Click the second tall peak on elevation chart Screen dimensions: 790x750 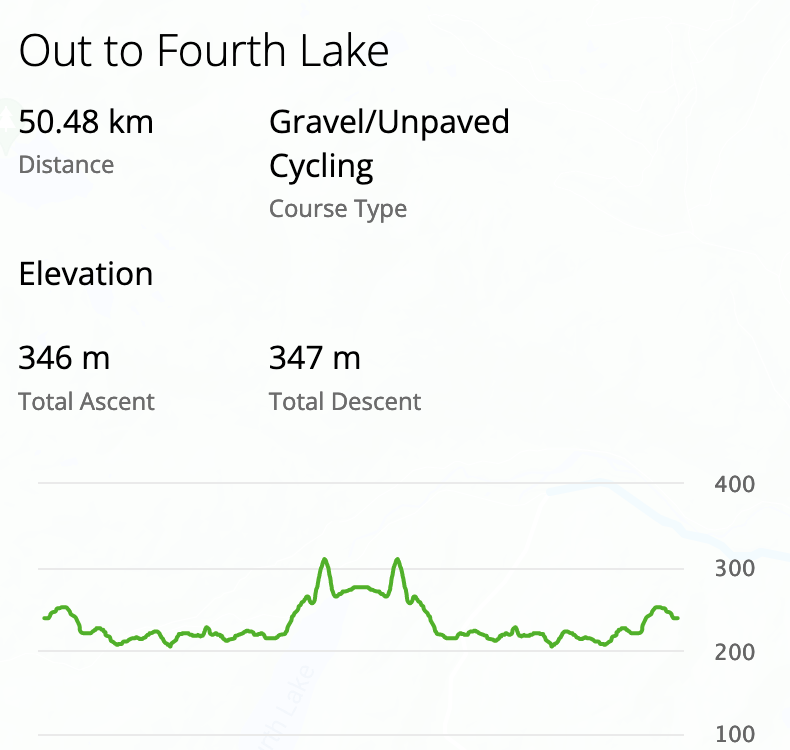398,560
